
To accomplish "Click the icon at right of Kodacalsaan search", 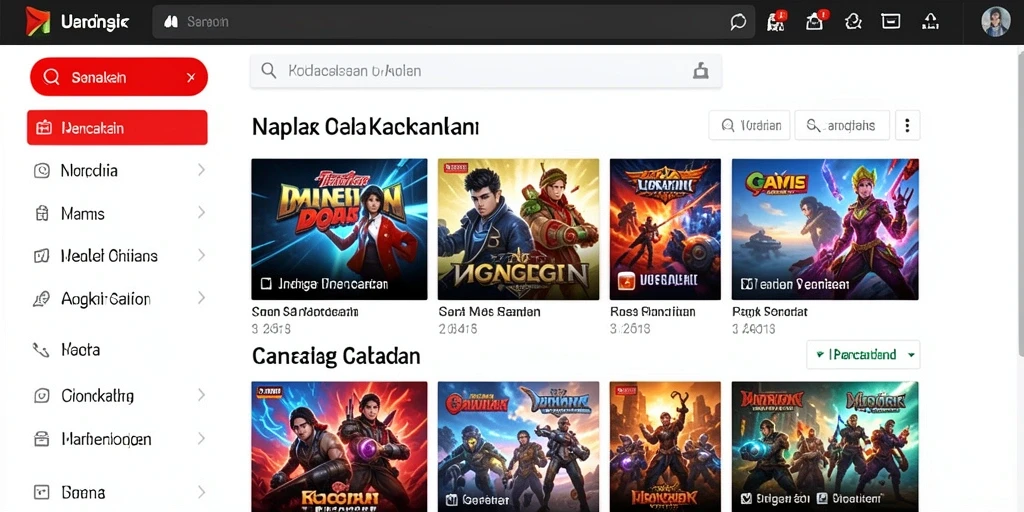I will click(x=701, y=71).
